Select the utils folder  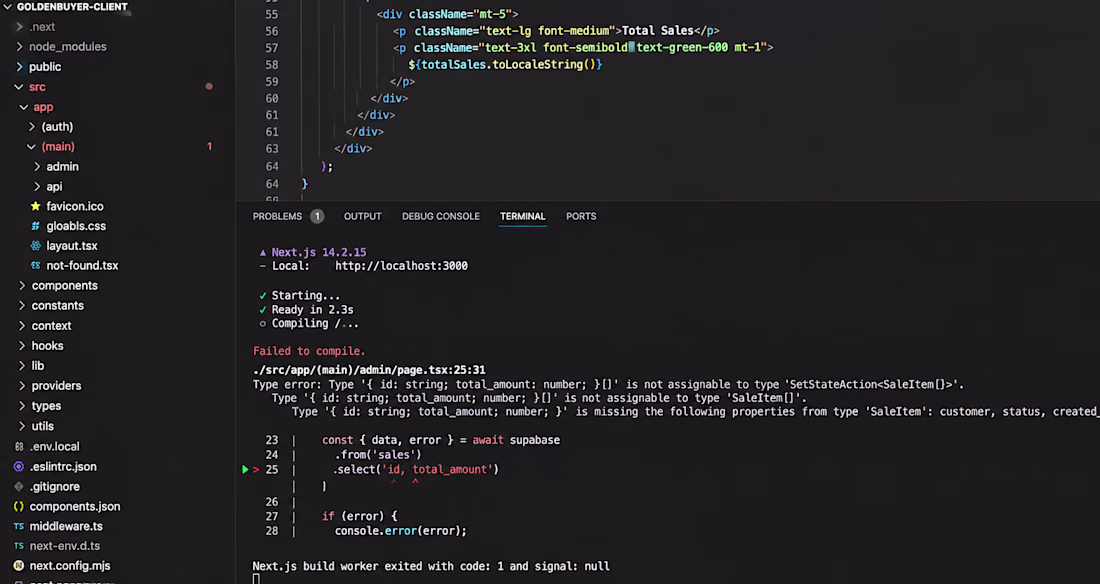tap(43, 426)
